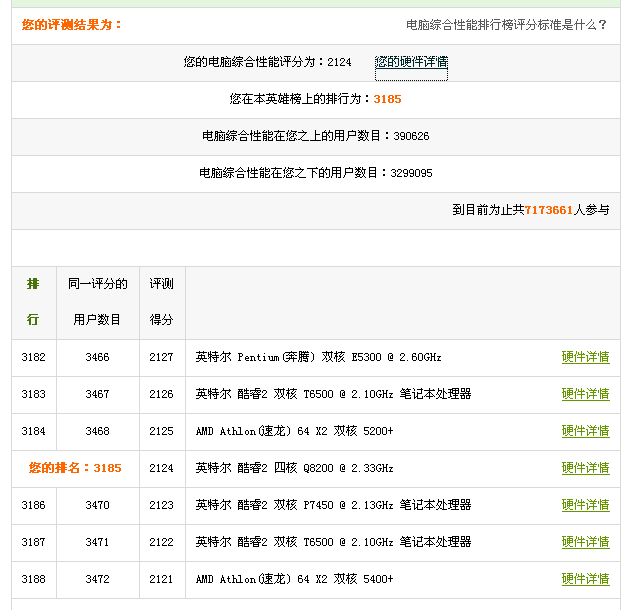Click the 评测得分 column header
Viewport: 640px width, 610px height.
[x=162, y=302]
